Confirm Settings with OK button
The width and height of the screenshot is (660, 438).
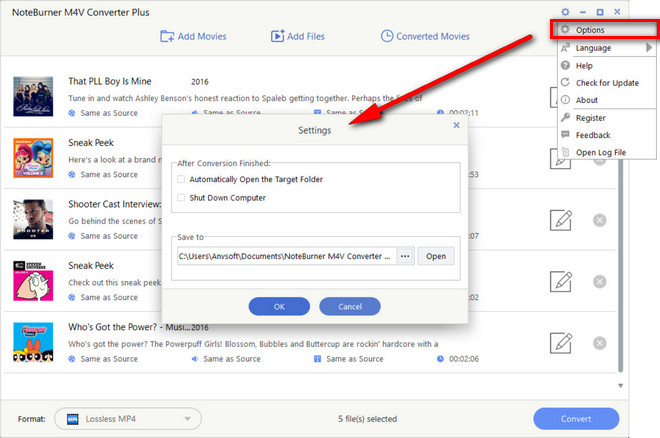(279, 307)
